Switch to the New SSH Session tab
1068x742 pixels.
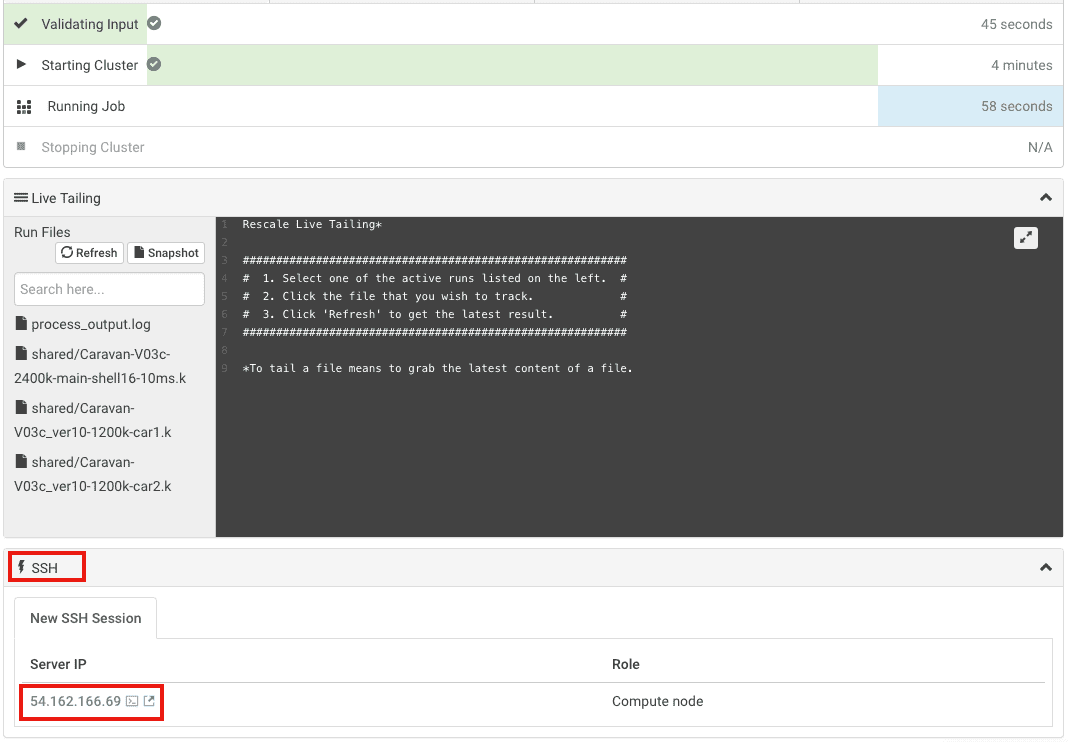(85, 618)
